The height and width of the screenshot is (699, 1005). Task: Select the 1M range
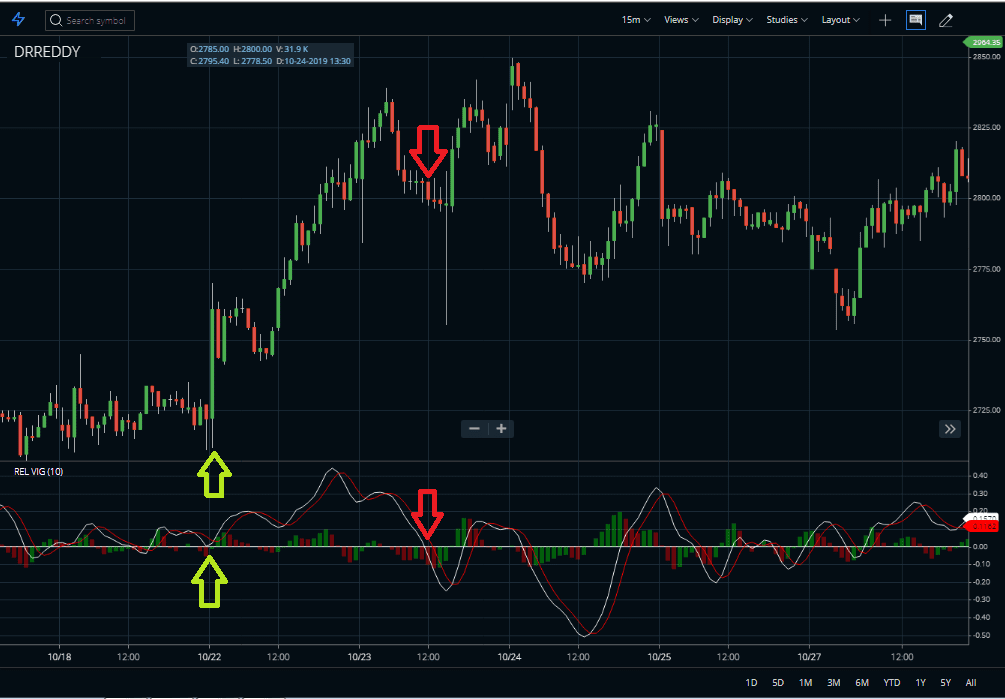(805, 682)
